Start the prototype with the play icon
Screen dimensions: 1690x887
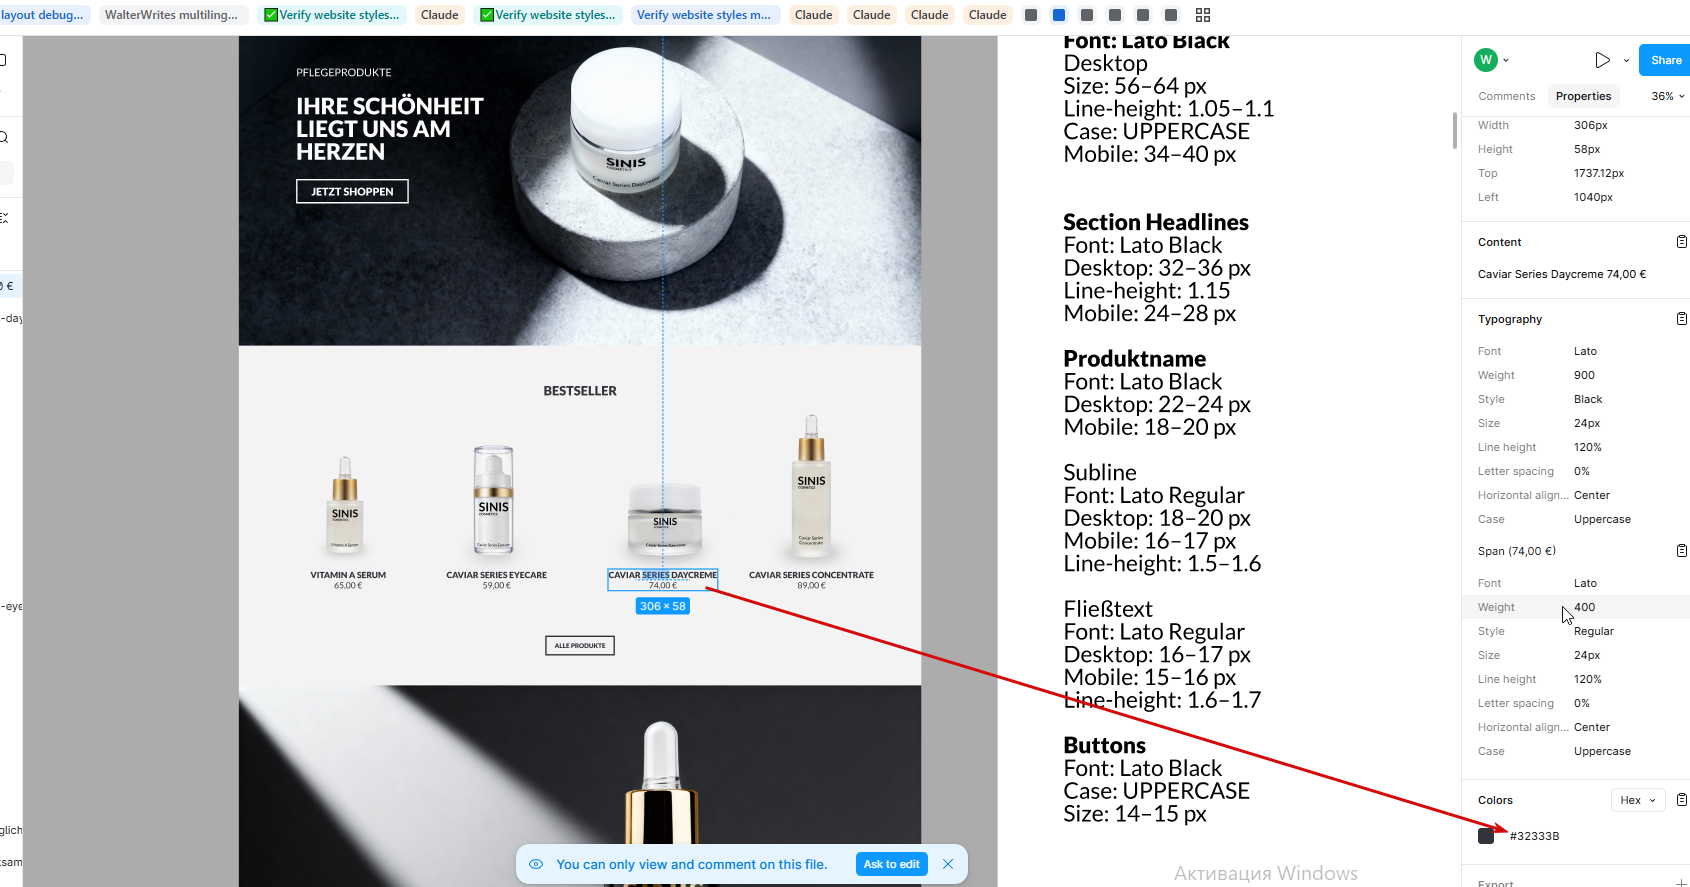[x=1602, y=60]
